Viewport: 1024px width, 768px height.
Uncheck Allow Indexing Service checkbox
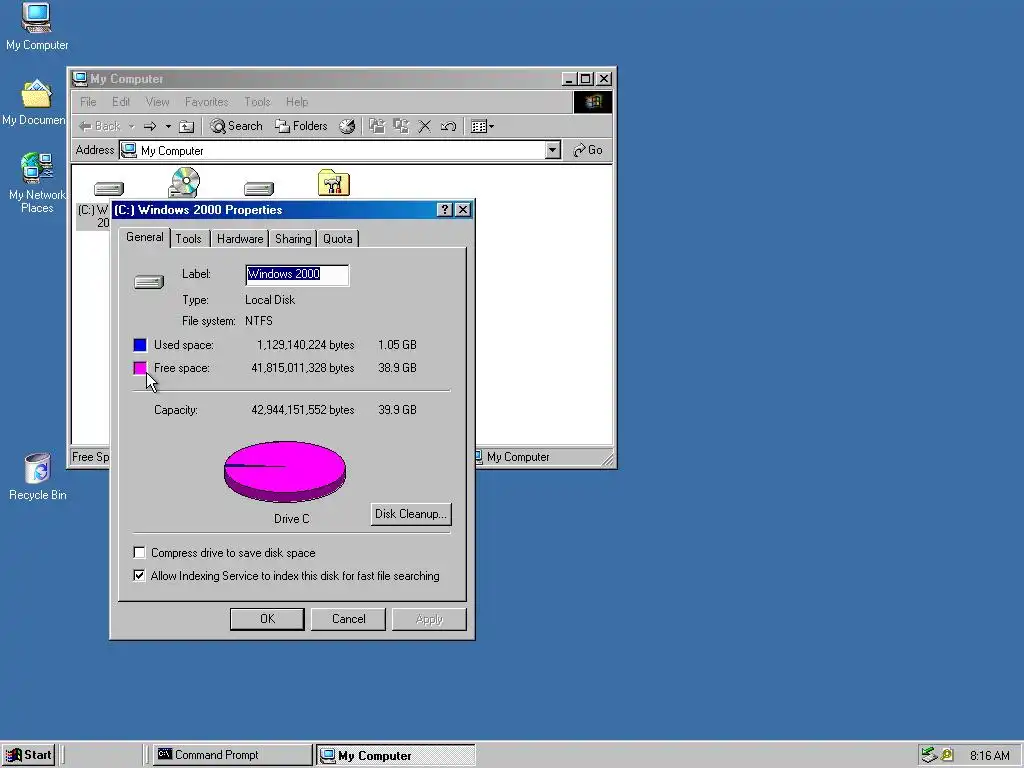[x=139, y=576]
